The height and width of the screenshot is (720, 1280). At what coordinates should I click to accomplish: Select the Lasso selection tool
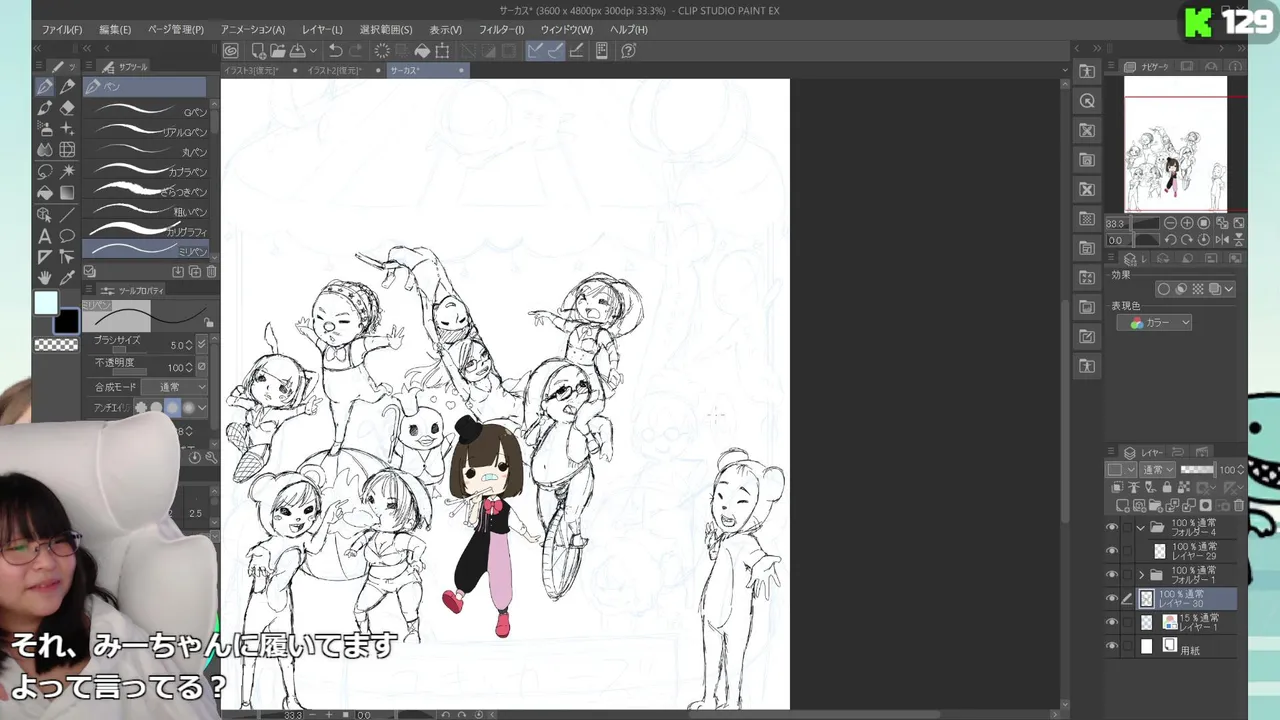45,171
